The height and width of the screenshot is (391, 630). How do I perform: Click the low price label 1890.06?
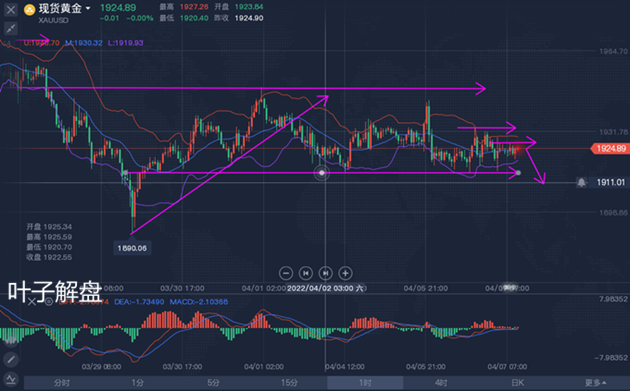[132, 248]
